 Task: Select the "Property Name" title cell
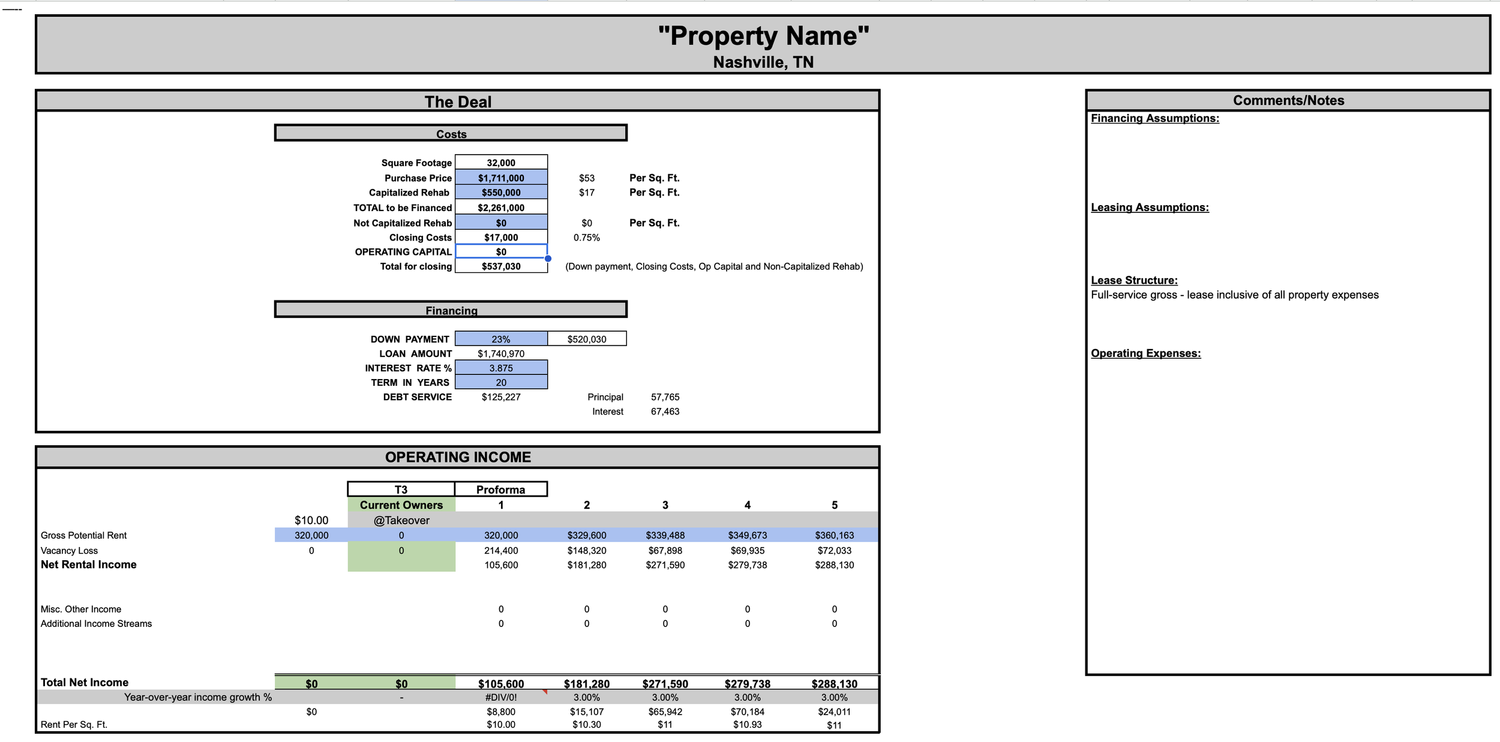point(764,36)
